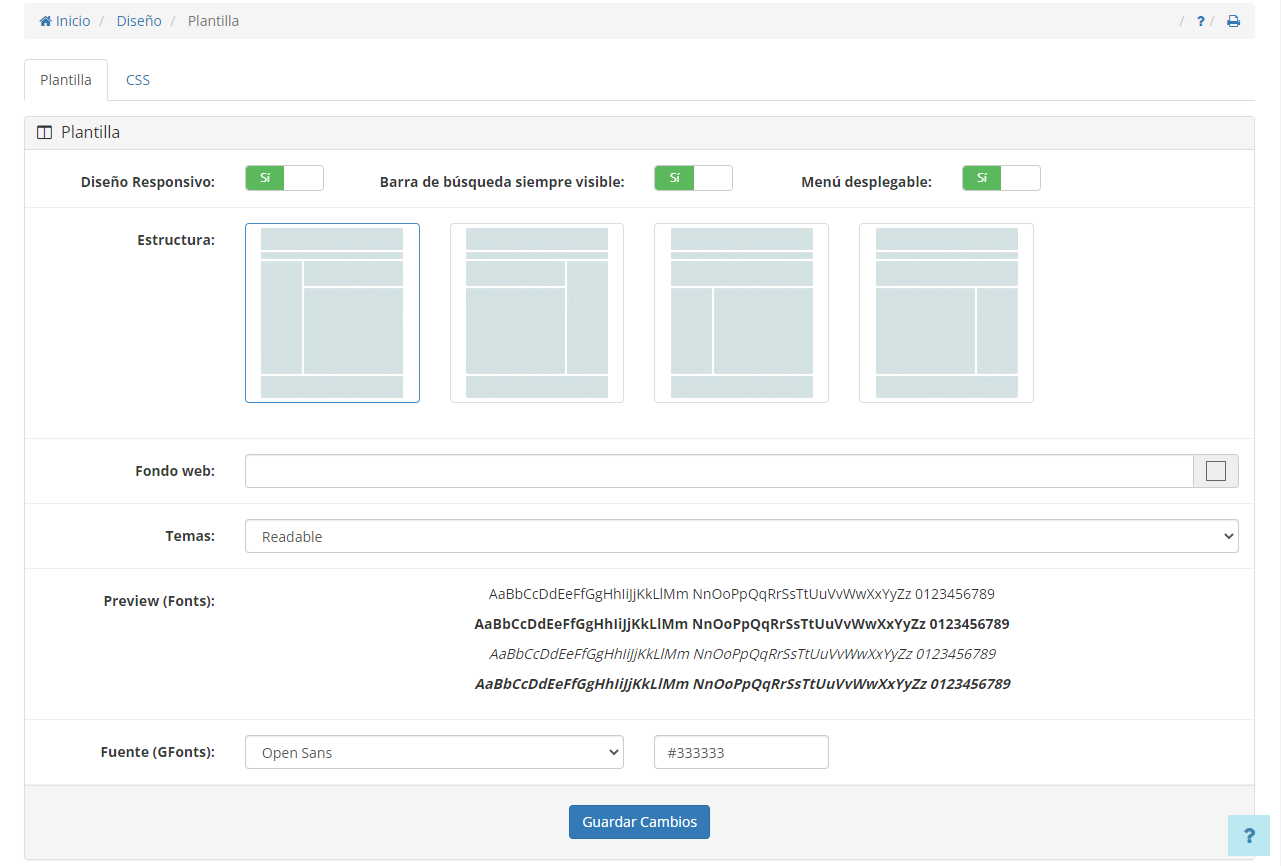Open the Temas dropdown showing Readable
The width and height of the screenshot is (1281, 866).
pyautogui.click(x=741, y=536)
